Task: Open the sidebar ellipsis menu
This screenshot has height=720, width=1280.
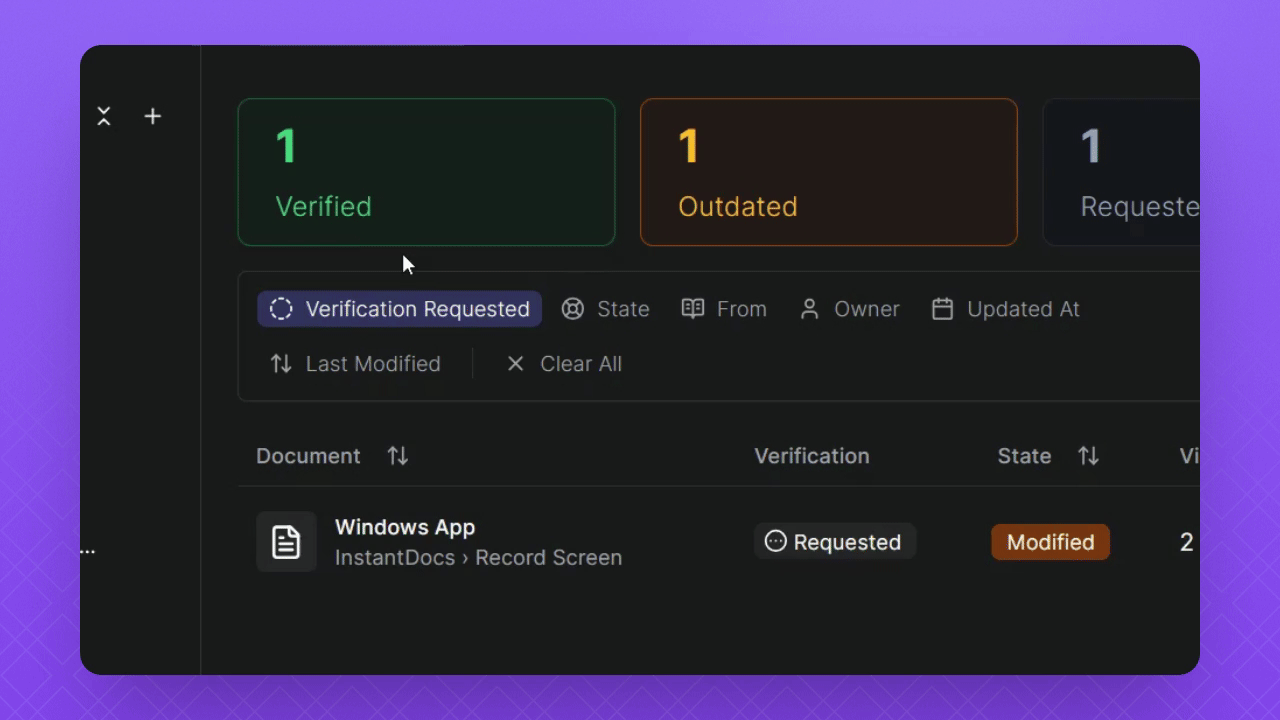Action: [88, 551]
